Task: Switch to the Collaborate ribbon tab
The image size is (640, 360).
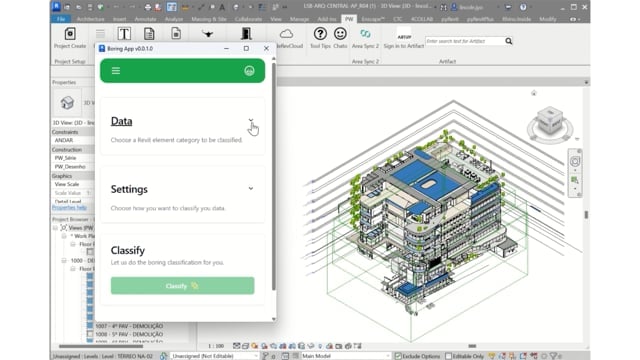Action: click(x=248, y=19)
